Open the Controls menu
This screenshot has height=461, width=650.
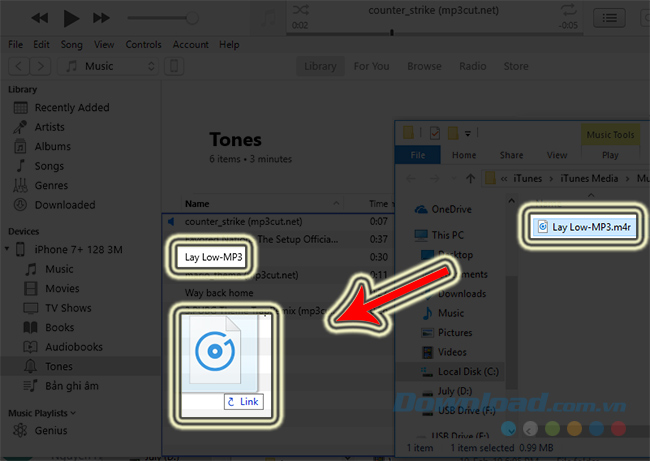click(x=143, y=44)
